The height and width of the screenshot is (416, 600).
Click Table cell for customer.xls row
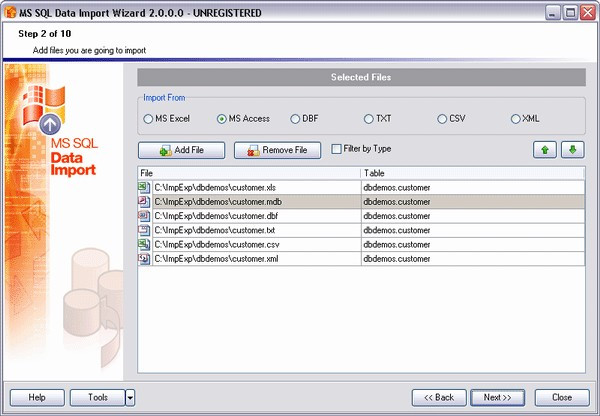473,188
